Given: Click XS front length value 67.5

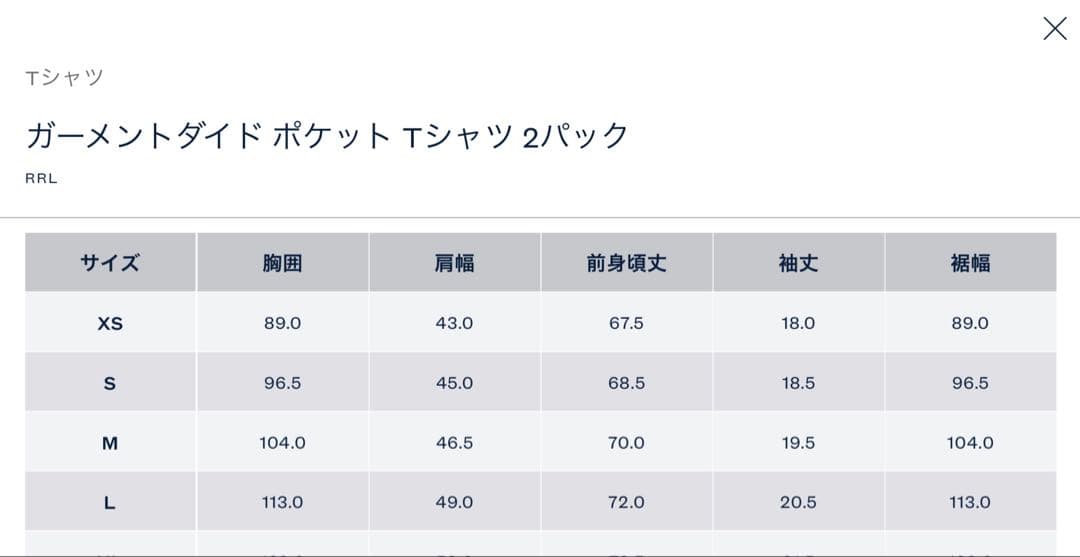Looking at the screenshot, I should coord(626,323).
